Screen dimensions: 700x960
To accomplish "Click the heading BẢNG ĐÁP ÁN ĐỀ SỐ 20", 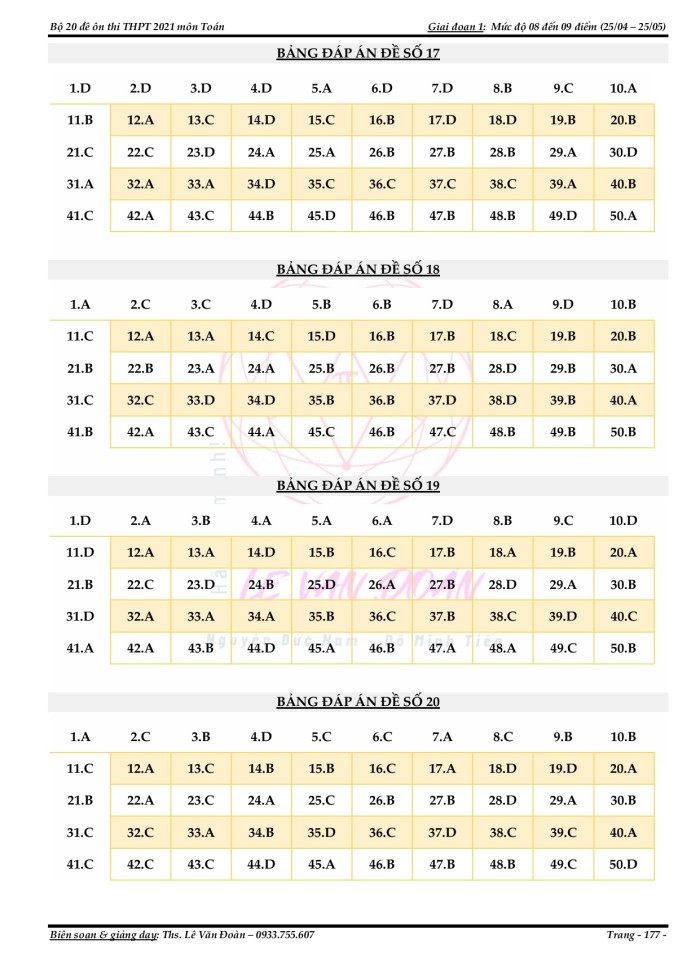I will (358, 701).
